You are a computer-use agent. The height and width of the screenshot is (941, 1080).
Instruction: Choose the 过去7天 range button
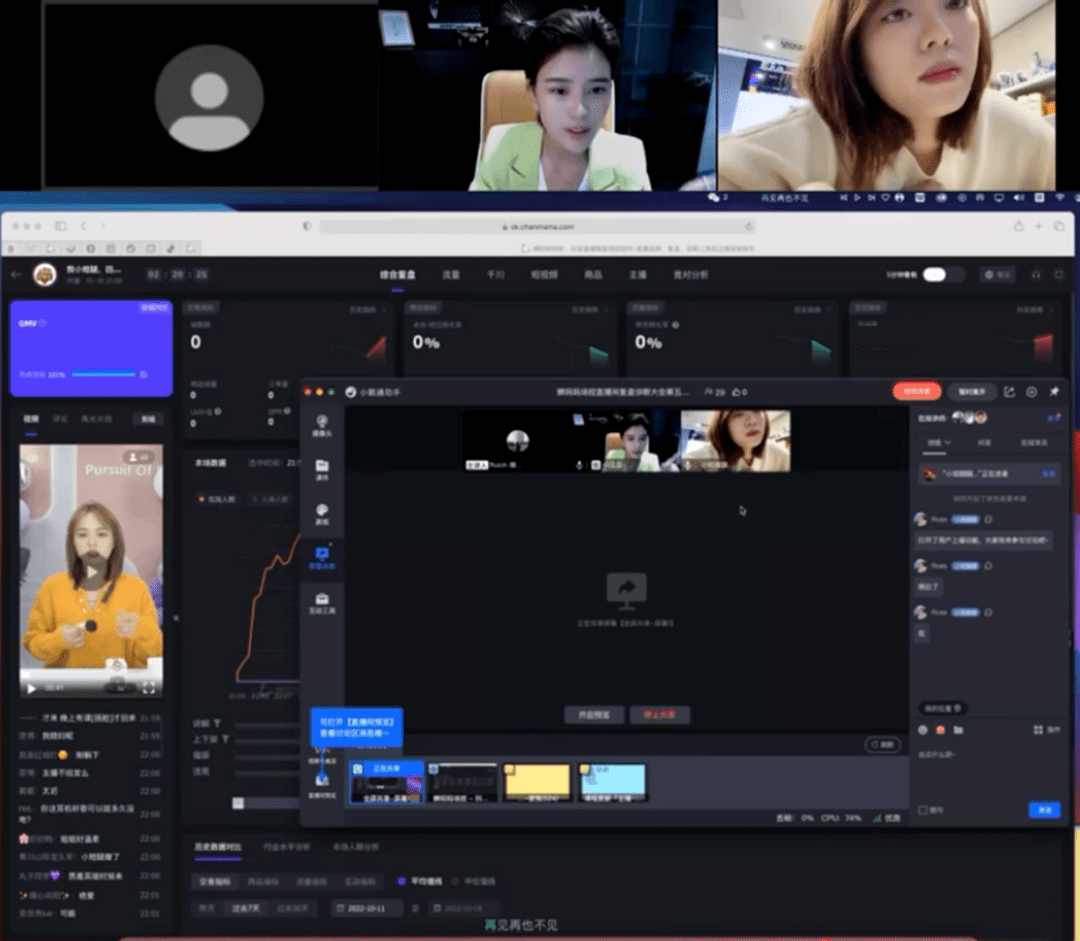click(245, 908)
